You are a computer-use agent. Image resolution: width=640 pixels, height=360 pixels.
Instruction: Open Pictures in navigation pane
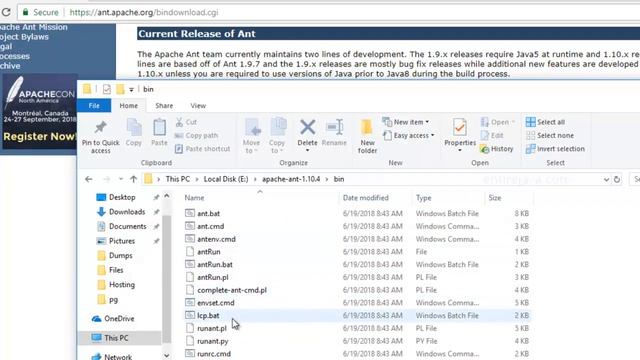point(122,241)
